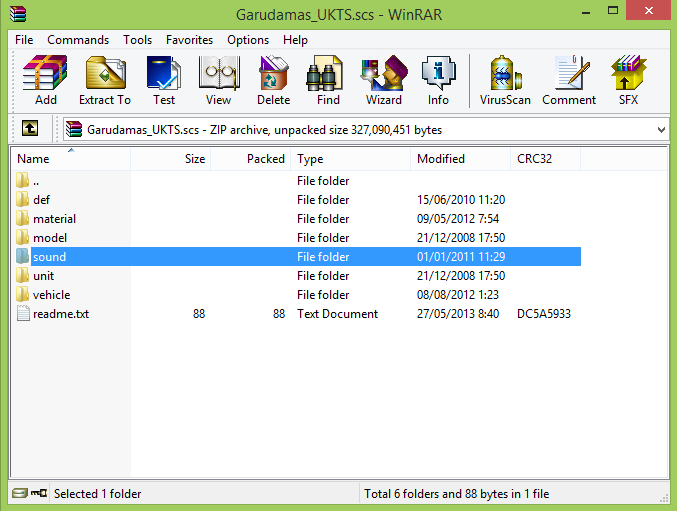
Task: Click 'Total 6 folders and 88 bytes' status
Action: coord(456,493)
